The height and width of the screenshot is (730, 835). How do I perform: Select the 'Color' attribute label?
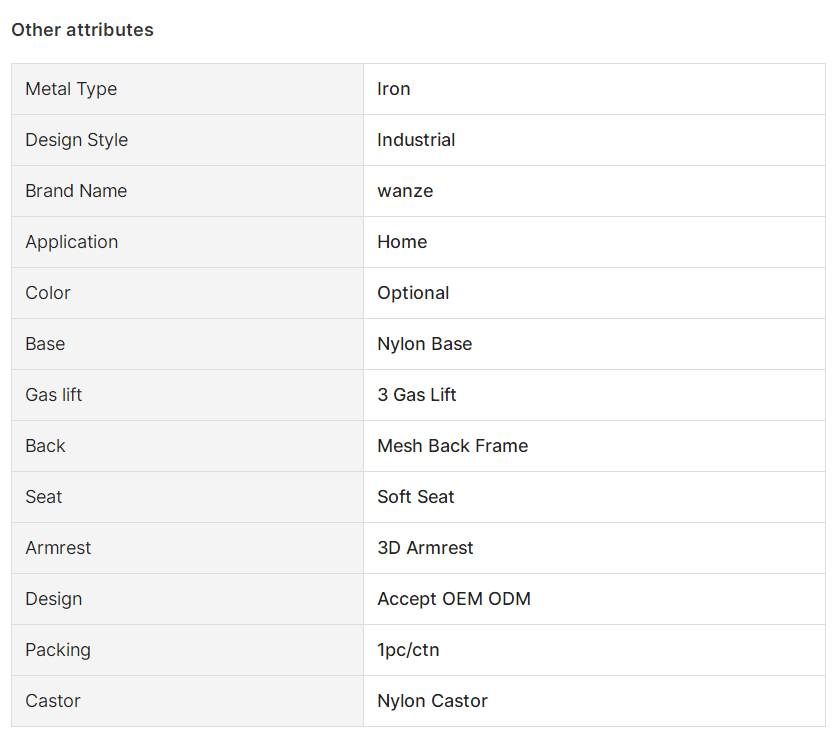[48, 293]
